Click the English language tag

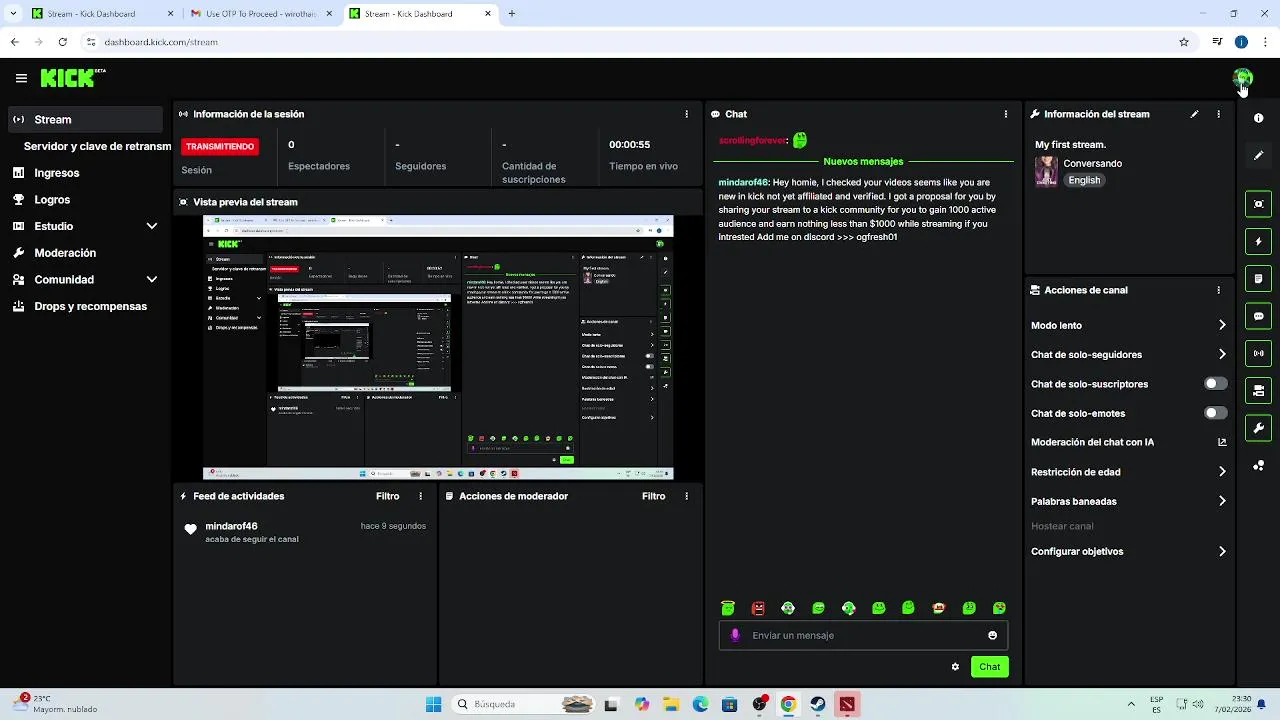click(x=1084, y=180)
